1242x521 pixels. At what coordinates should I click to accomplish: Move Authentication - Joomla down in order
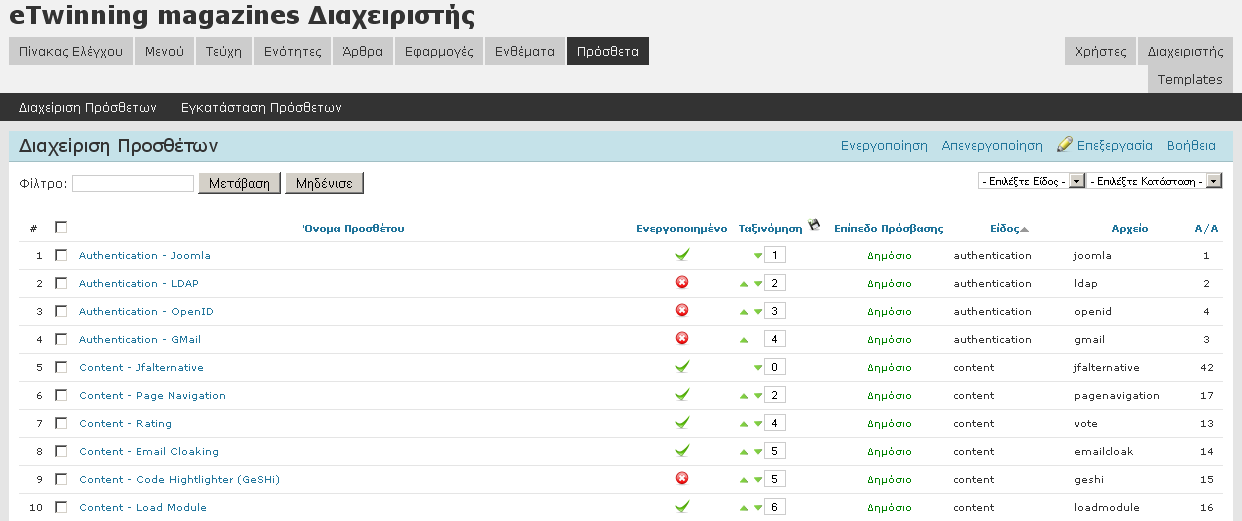pyautogui.click(x=758, y=256)
